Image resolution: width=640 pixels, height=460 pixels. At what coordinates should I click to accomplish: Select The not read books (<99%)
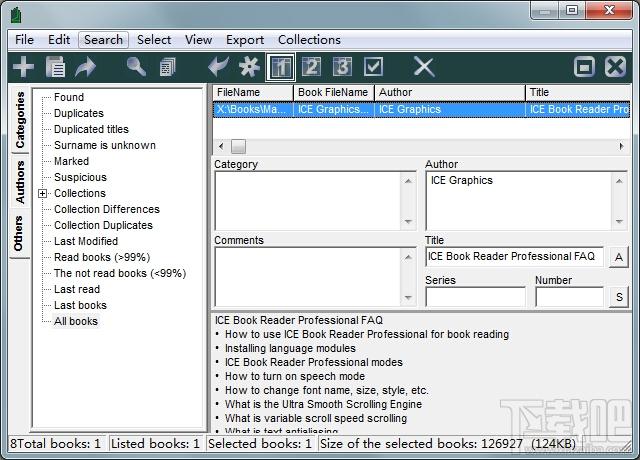click(120, 273)
